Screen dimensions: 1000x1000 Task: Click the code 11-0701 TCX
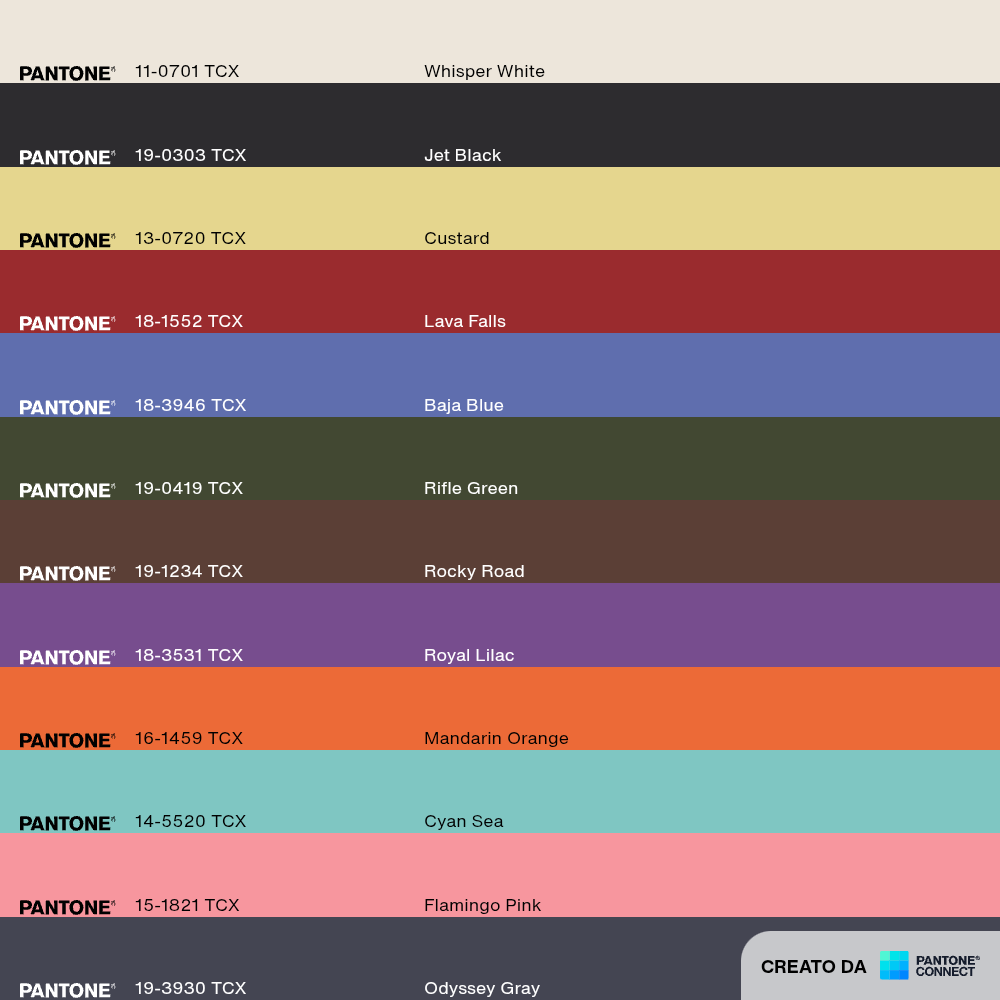tap(187, 71)
